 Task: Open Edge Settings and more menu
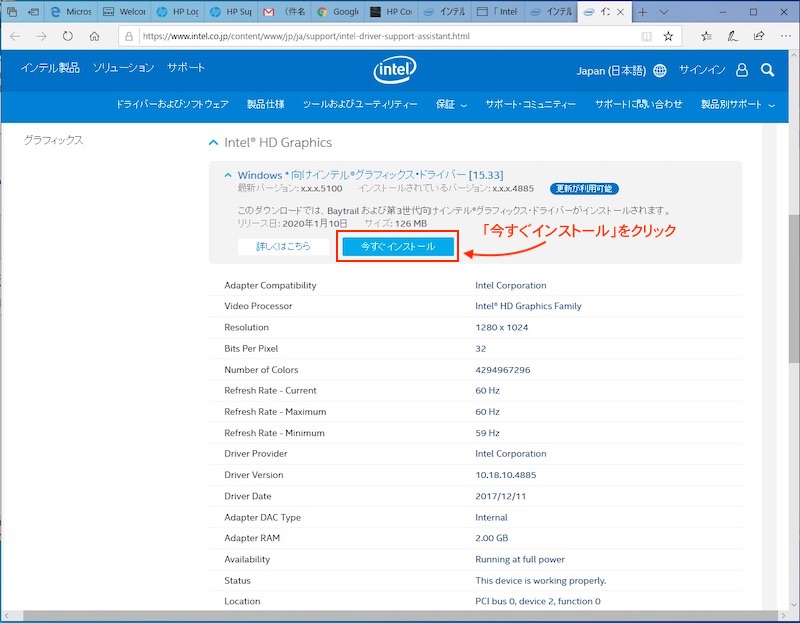(x=785, y=36)
